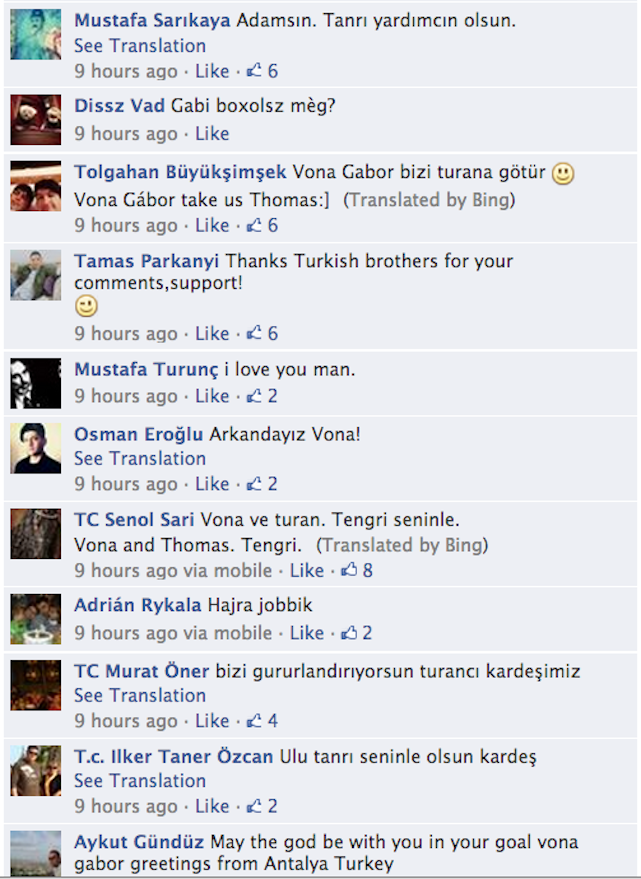Viewport: 641px width, 879px height.
Task: Open the likes count on Tolgahan Büyükşimşek's comment
Action: [x=262, y=225]
